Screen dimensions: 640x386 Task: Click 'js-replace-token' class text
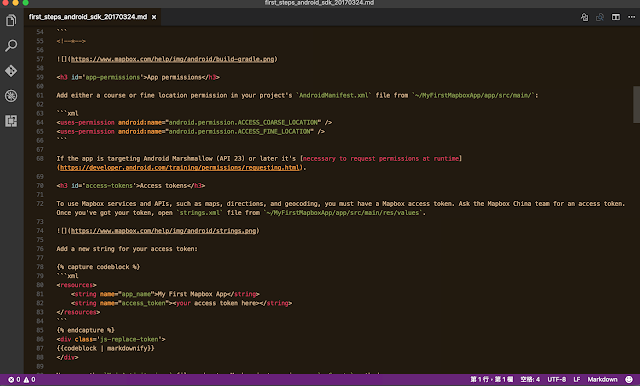129,339
